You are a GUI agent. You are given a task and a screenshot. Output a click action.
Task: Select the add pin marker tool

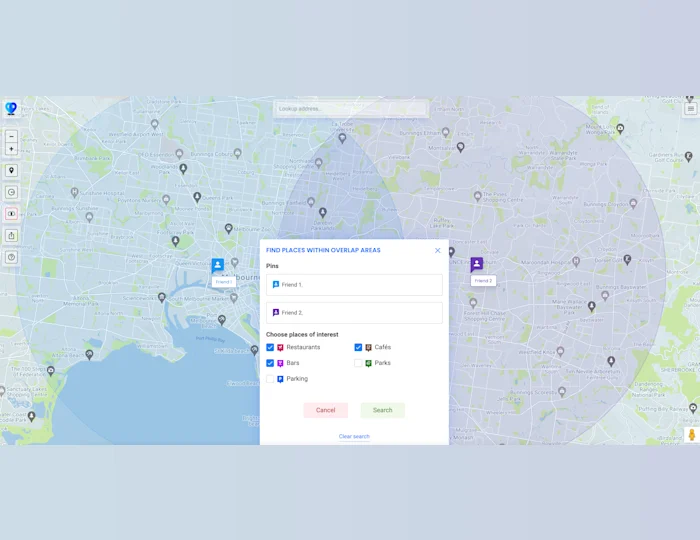coord(12,170)
